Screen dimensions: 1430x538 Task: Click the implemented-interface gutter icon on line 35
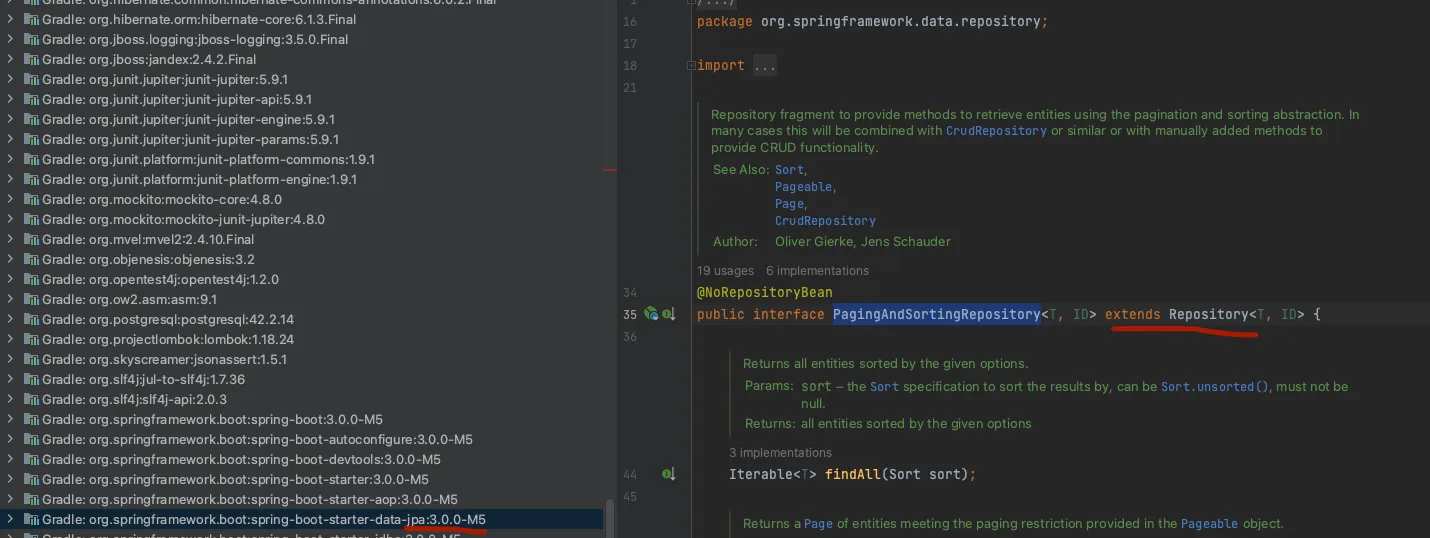point(667,314)
